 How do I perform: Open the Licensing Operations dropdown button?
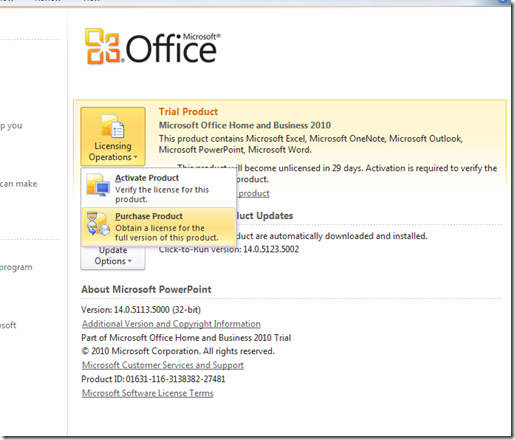coord(113,136)
